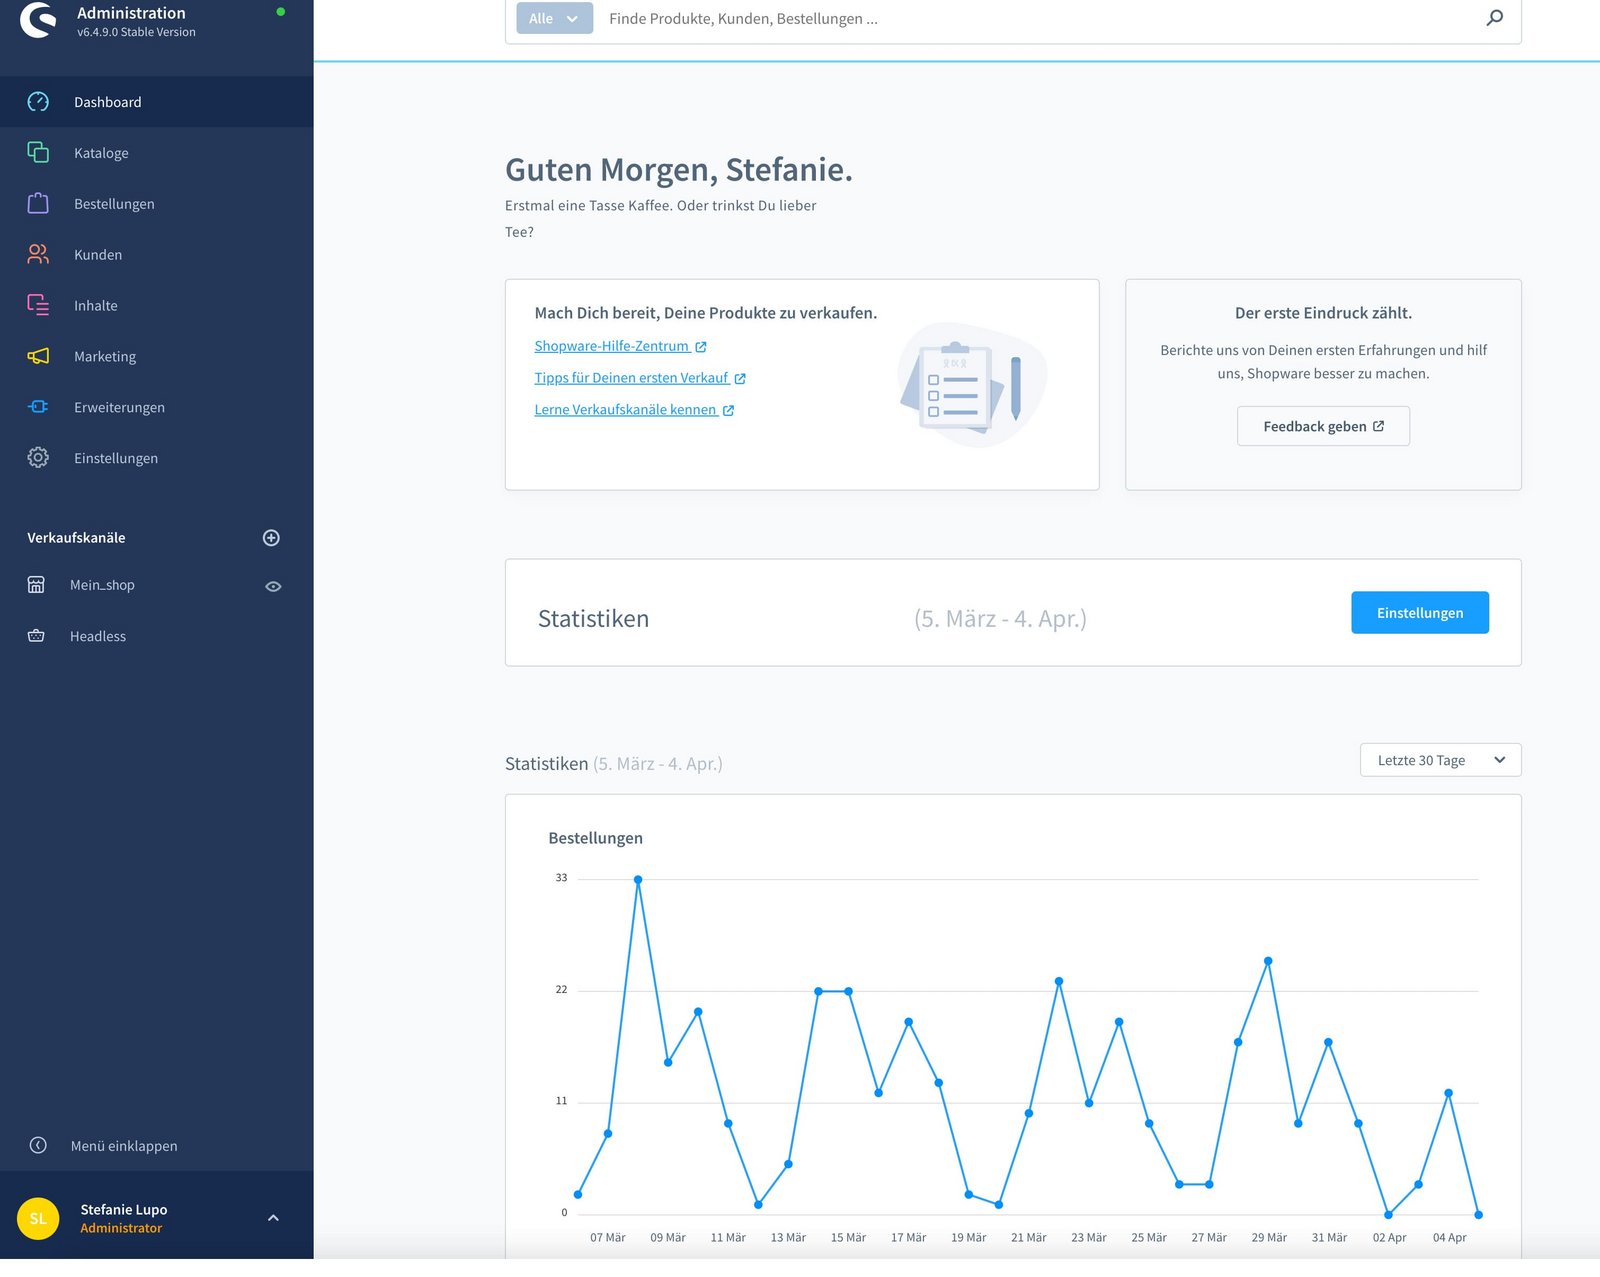Image resolution: width=1600 pixels, height=1277 pixels.
Task: Open Kataloge menu item
Action: (157, 152)
